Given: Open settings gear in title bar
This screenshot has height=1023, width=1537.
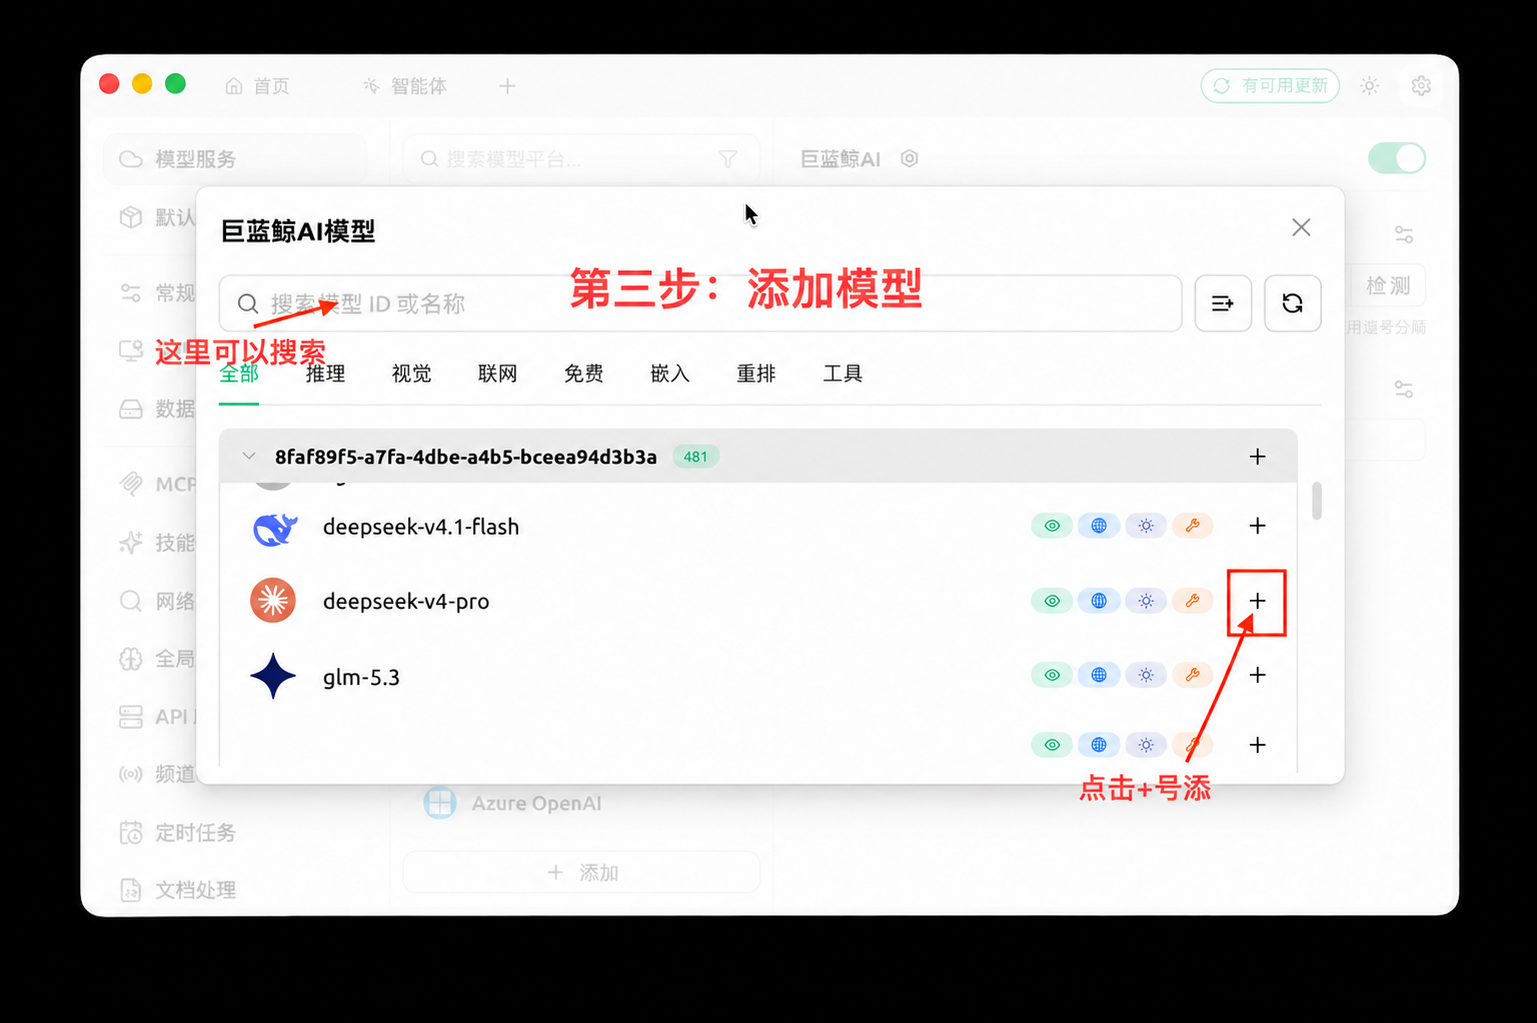Looking at the screenshot, I should point(1421,86).
